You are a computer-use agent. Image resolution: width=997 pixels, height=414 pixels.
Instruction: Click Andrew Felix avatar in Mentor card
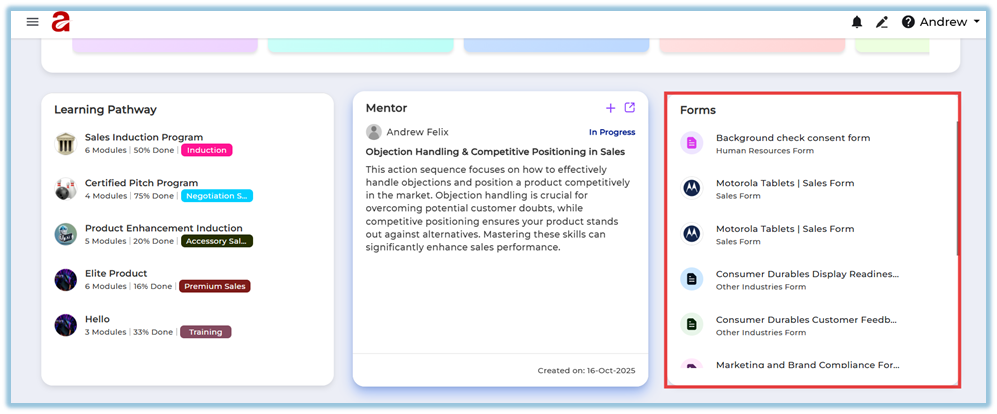click(x=374, y=132)
